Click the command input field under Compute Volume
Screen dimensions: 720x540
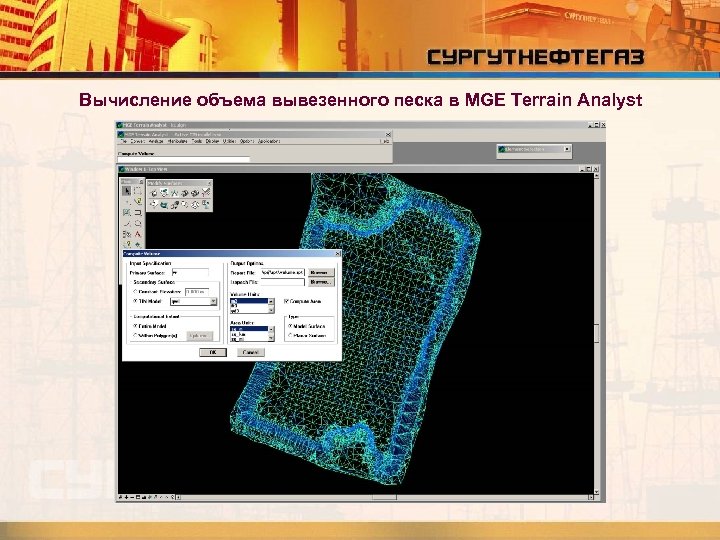point(184,160)
